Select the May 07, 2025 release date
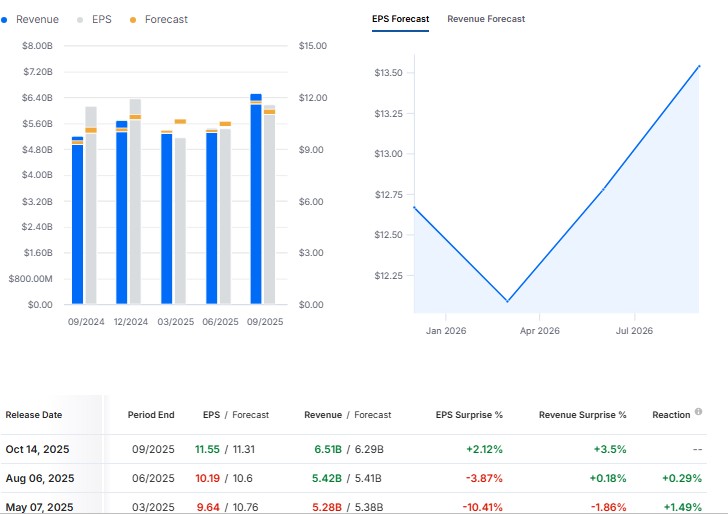 click(x=39, y=505)
